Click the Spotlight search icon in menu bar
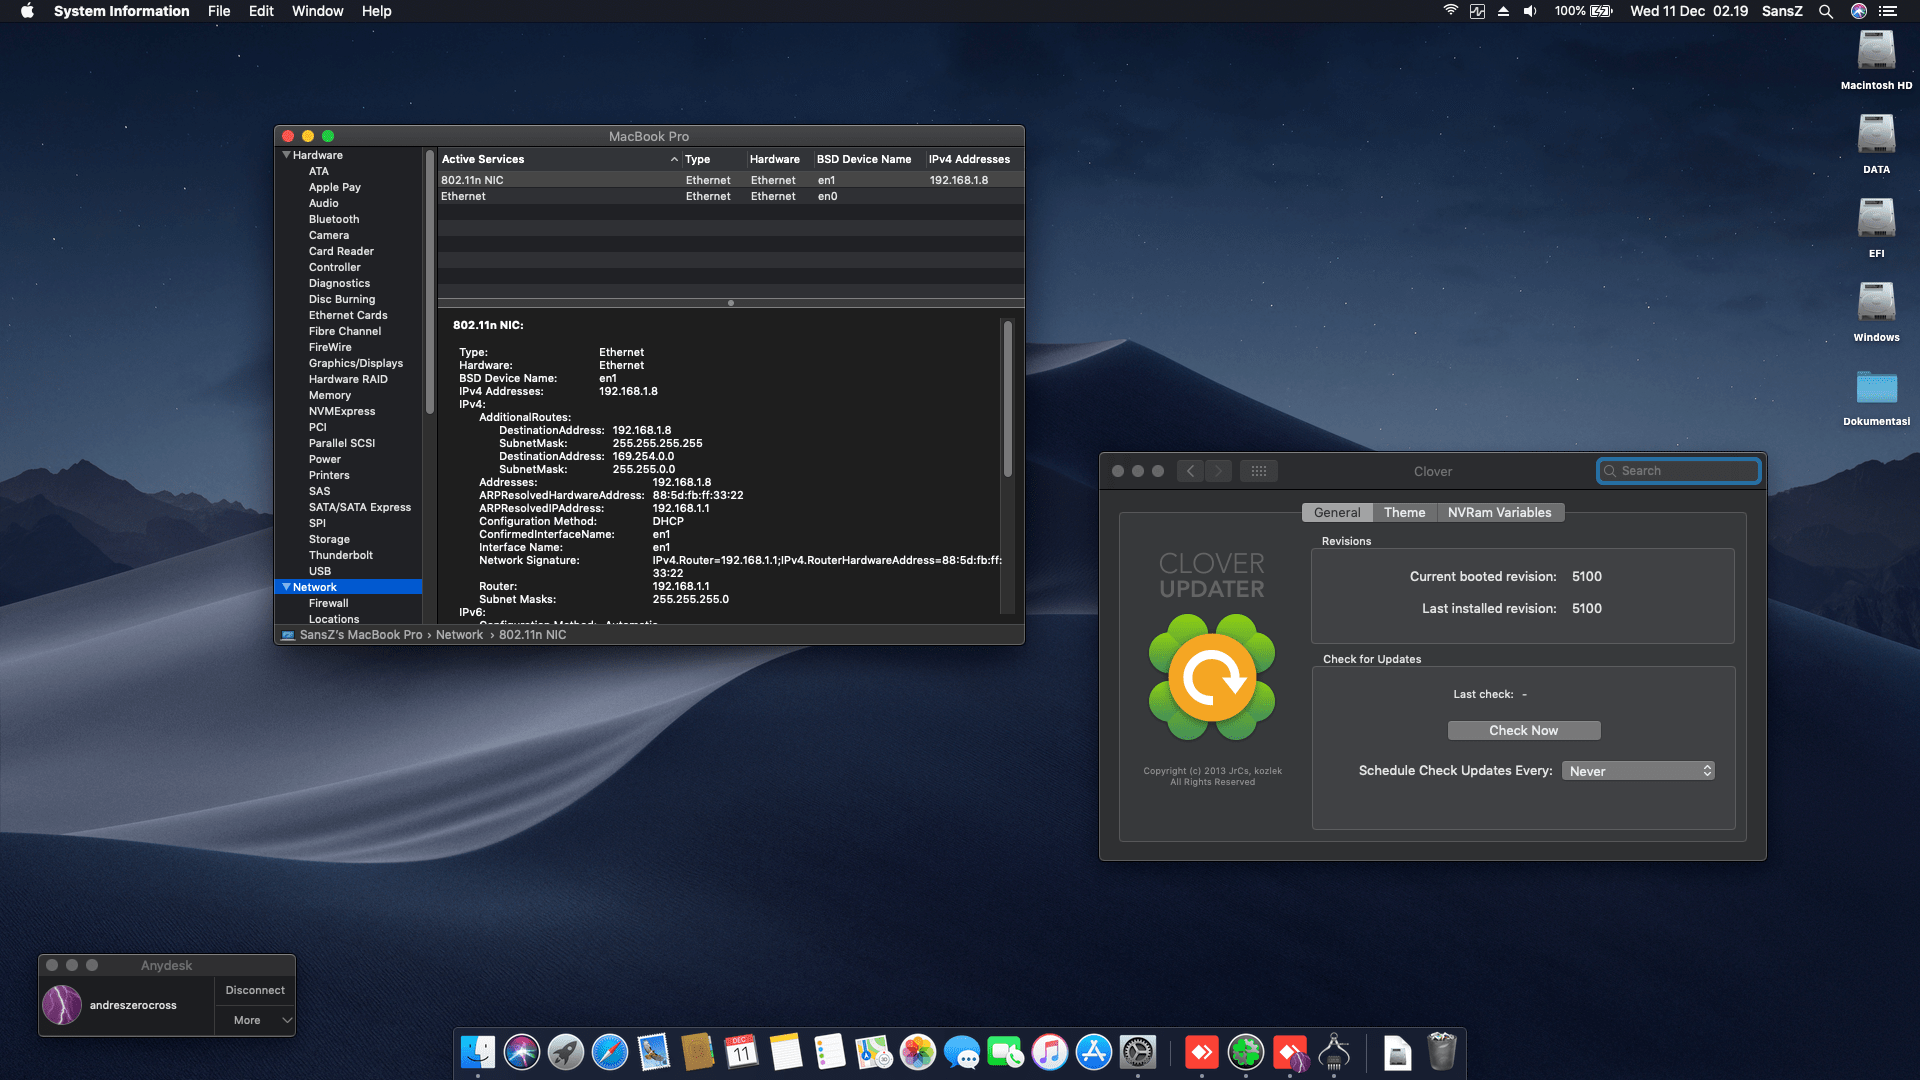 point(1826,11)
